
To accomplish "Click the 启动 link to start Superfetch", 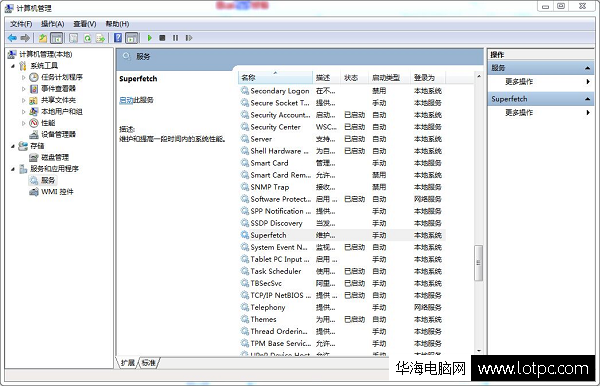I will (126, 100).
